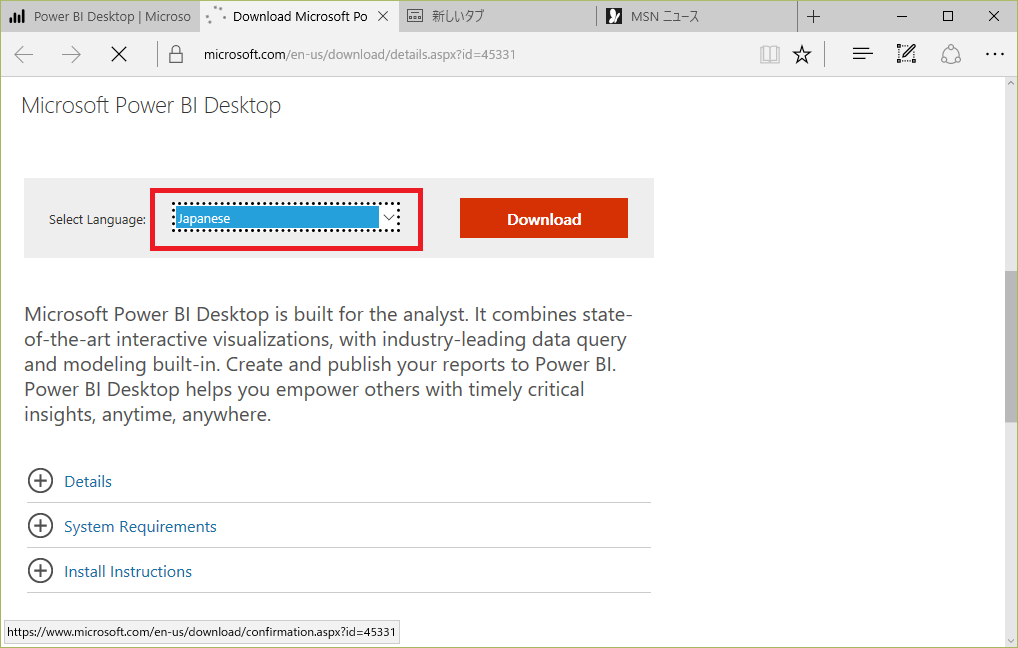Open the Select Language dropdown

click(286, 218)
